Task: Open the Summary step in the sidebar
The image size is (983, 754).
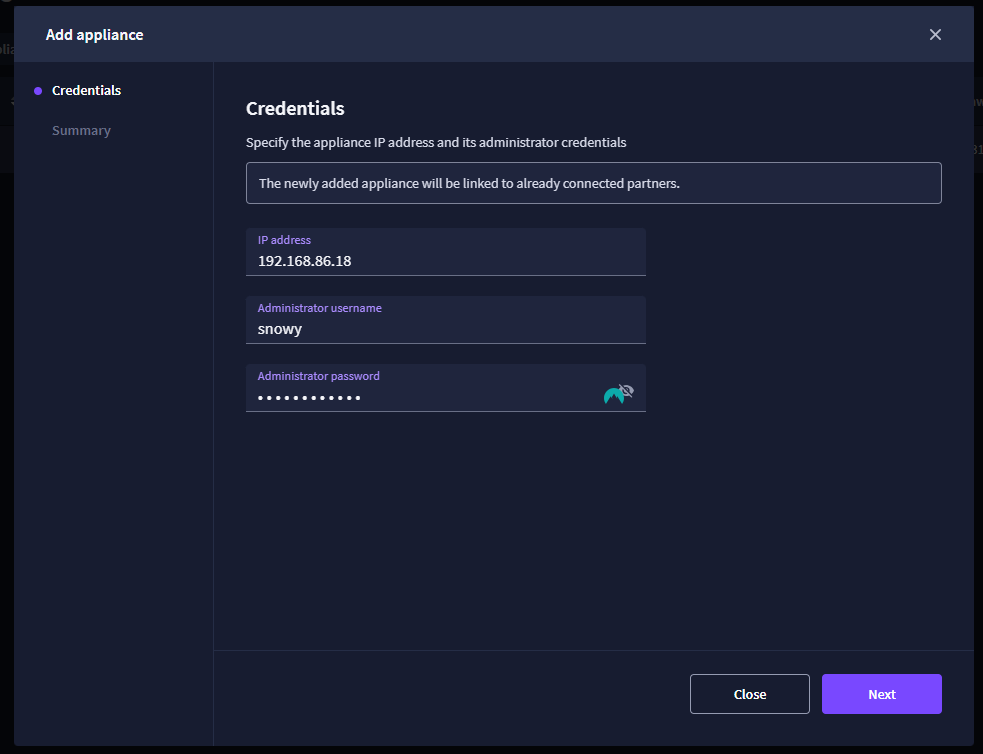Action: click(x=81, y=130)
